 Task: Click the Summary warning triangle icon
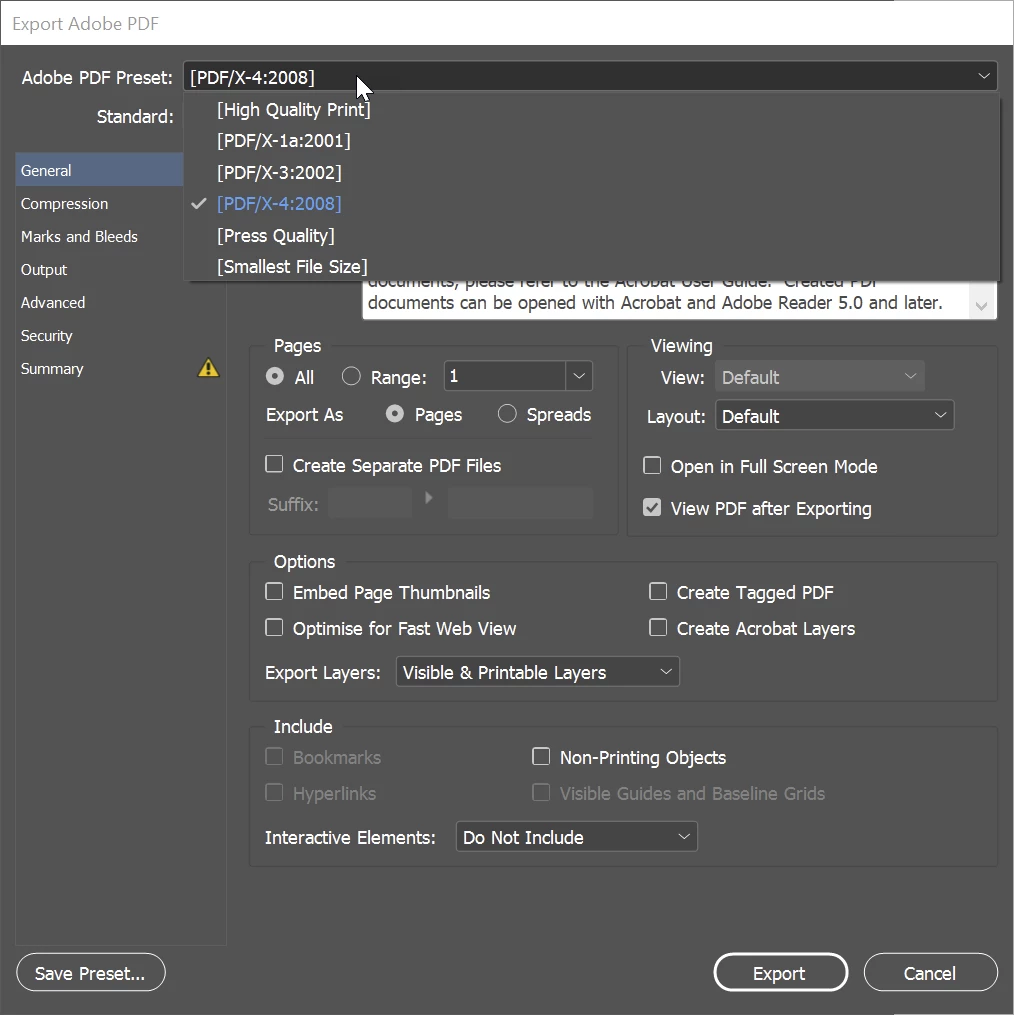[x=208, y=368]
